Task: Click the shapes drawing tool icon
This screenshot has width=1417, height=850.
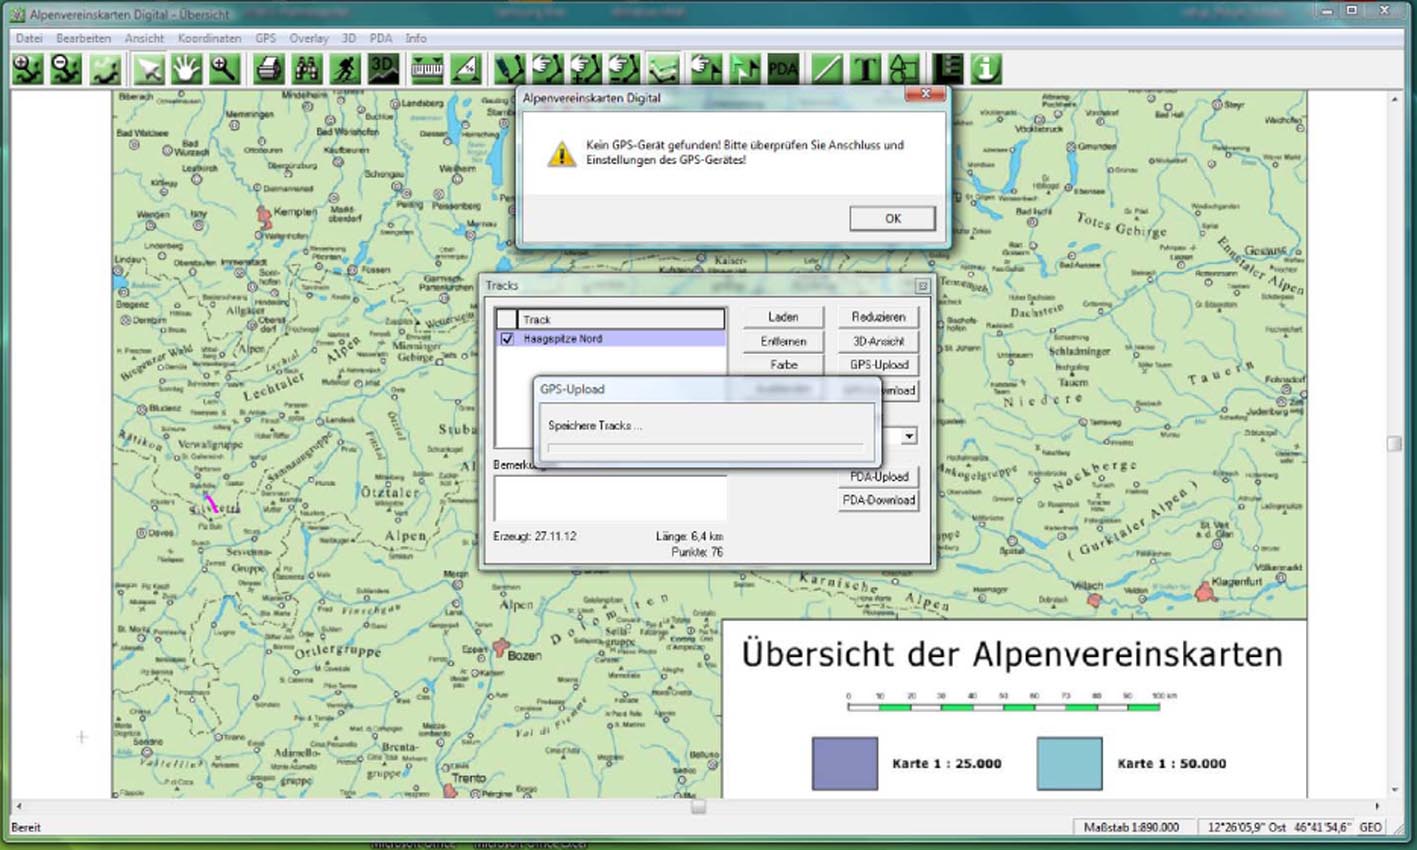Action: [x=904, y=69]
